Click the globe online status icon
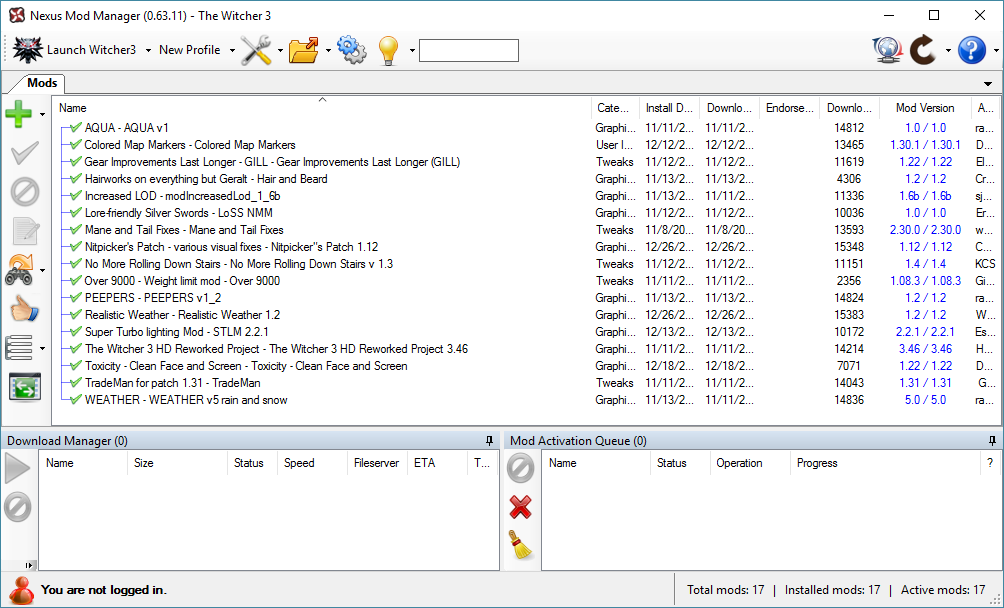The image size is (1004, 608). click(x=887, y=50)
